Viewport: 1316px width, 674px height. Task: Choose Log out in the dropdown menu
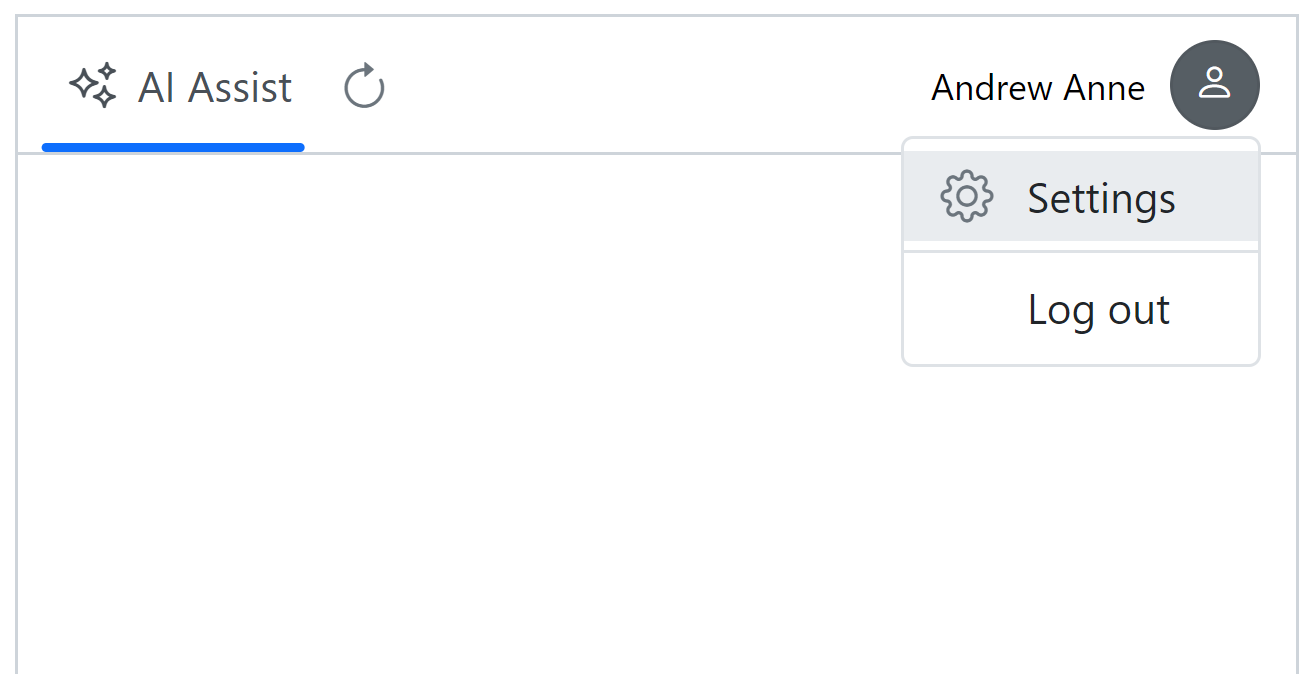tap(1098, 310)
